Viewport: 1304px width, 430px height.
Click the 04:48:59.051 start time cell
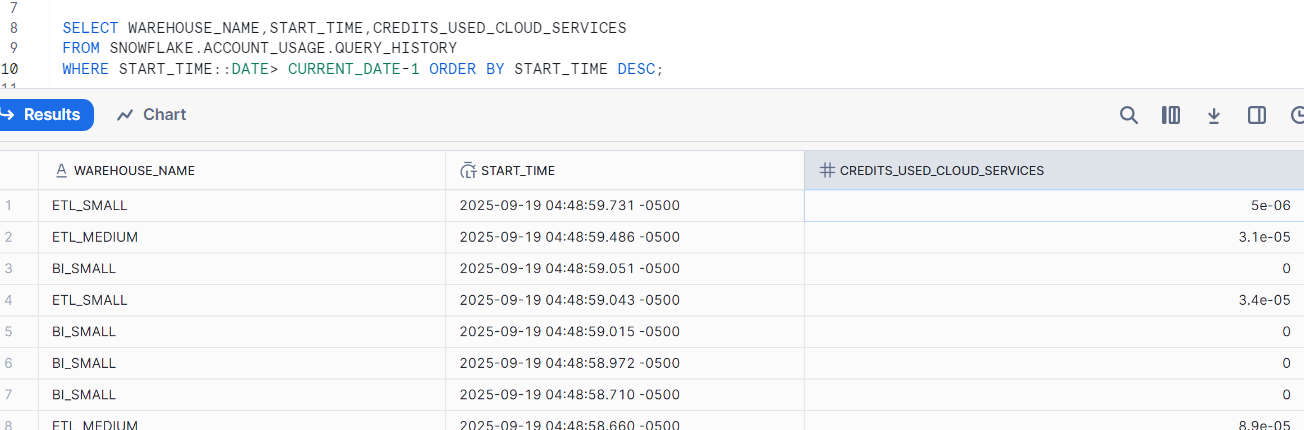point(625,268)
